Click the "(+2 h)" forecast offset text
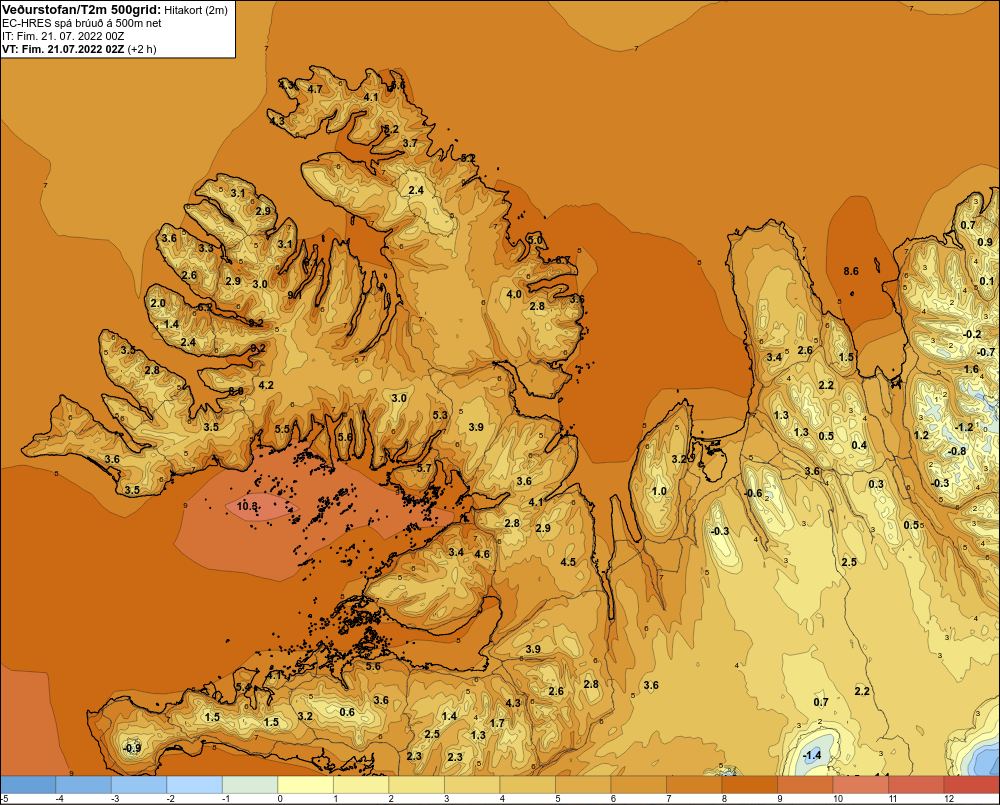 (142, 49)
